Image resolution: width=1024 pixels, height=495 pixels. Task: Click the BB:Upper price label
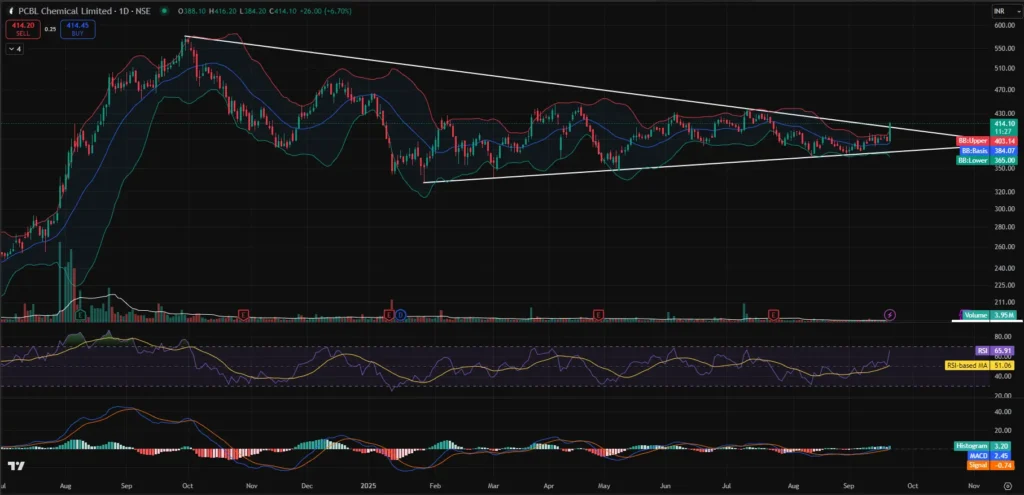[x=974, y=141]
